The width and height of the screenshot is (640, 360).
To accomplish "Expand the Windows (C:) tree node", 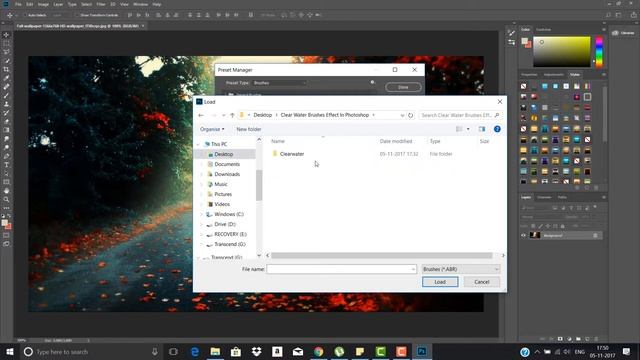I will coord(201,214).
